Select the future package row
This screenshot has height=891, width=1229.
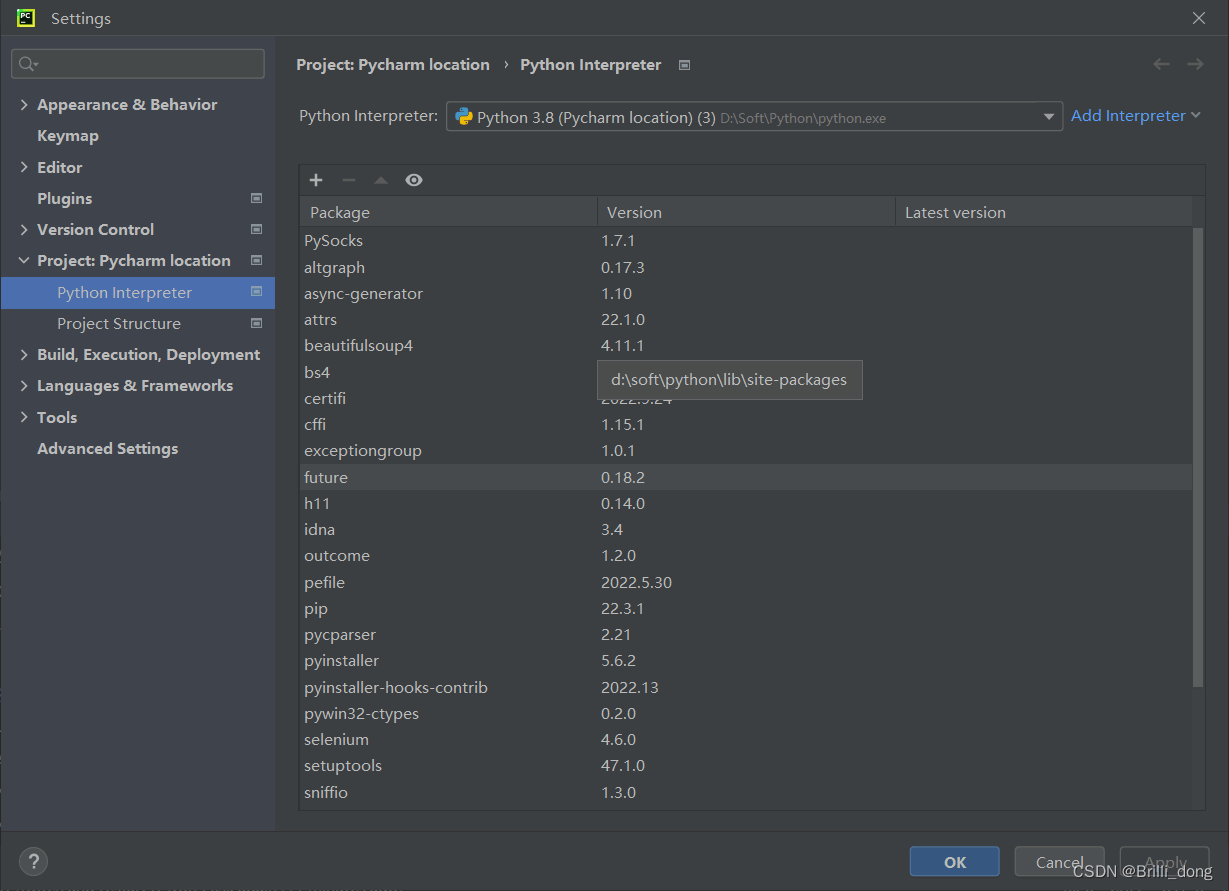(x=746, y=477)
